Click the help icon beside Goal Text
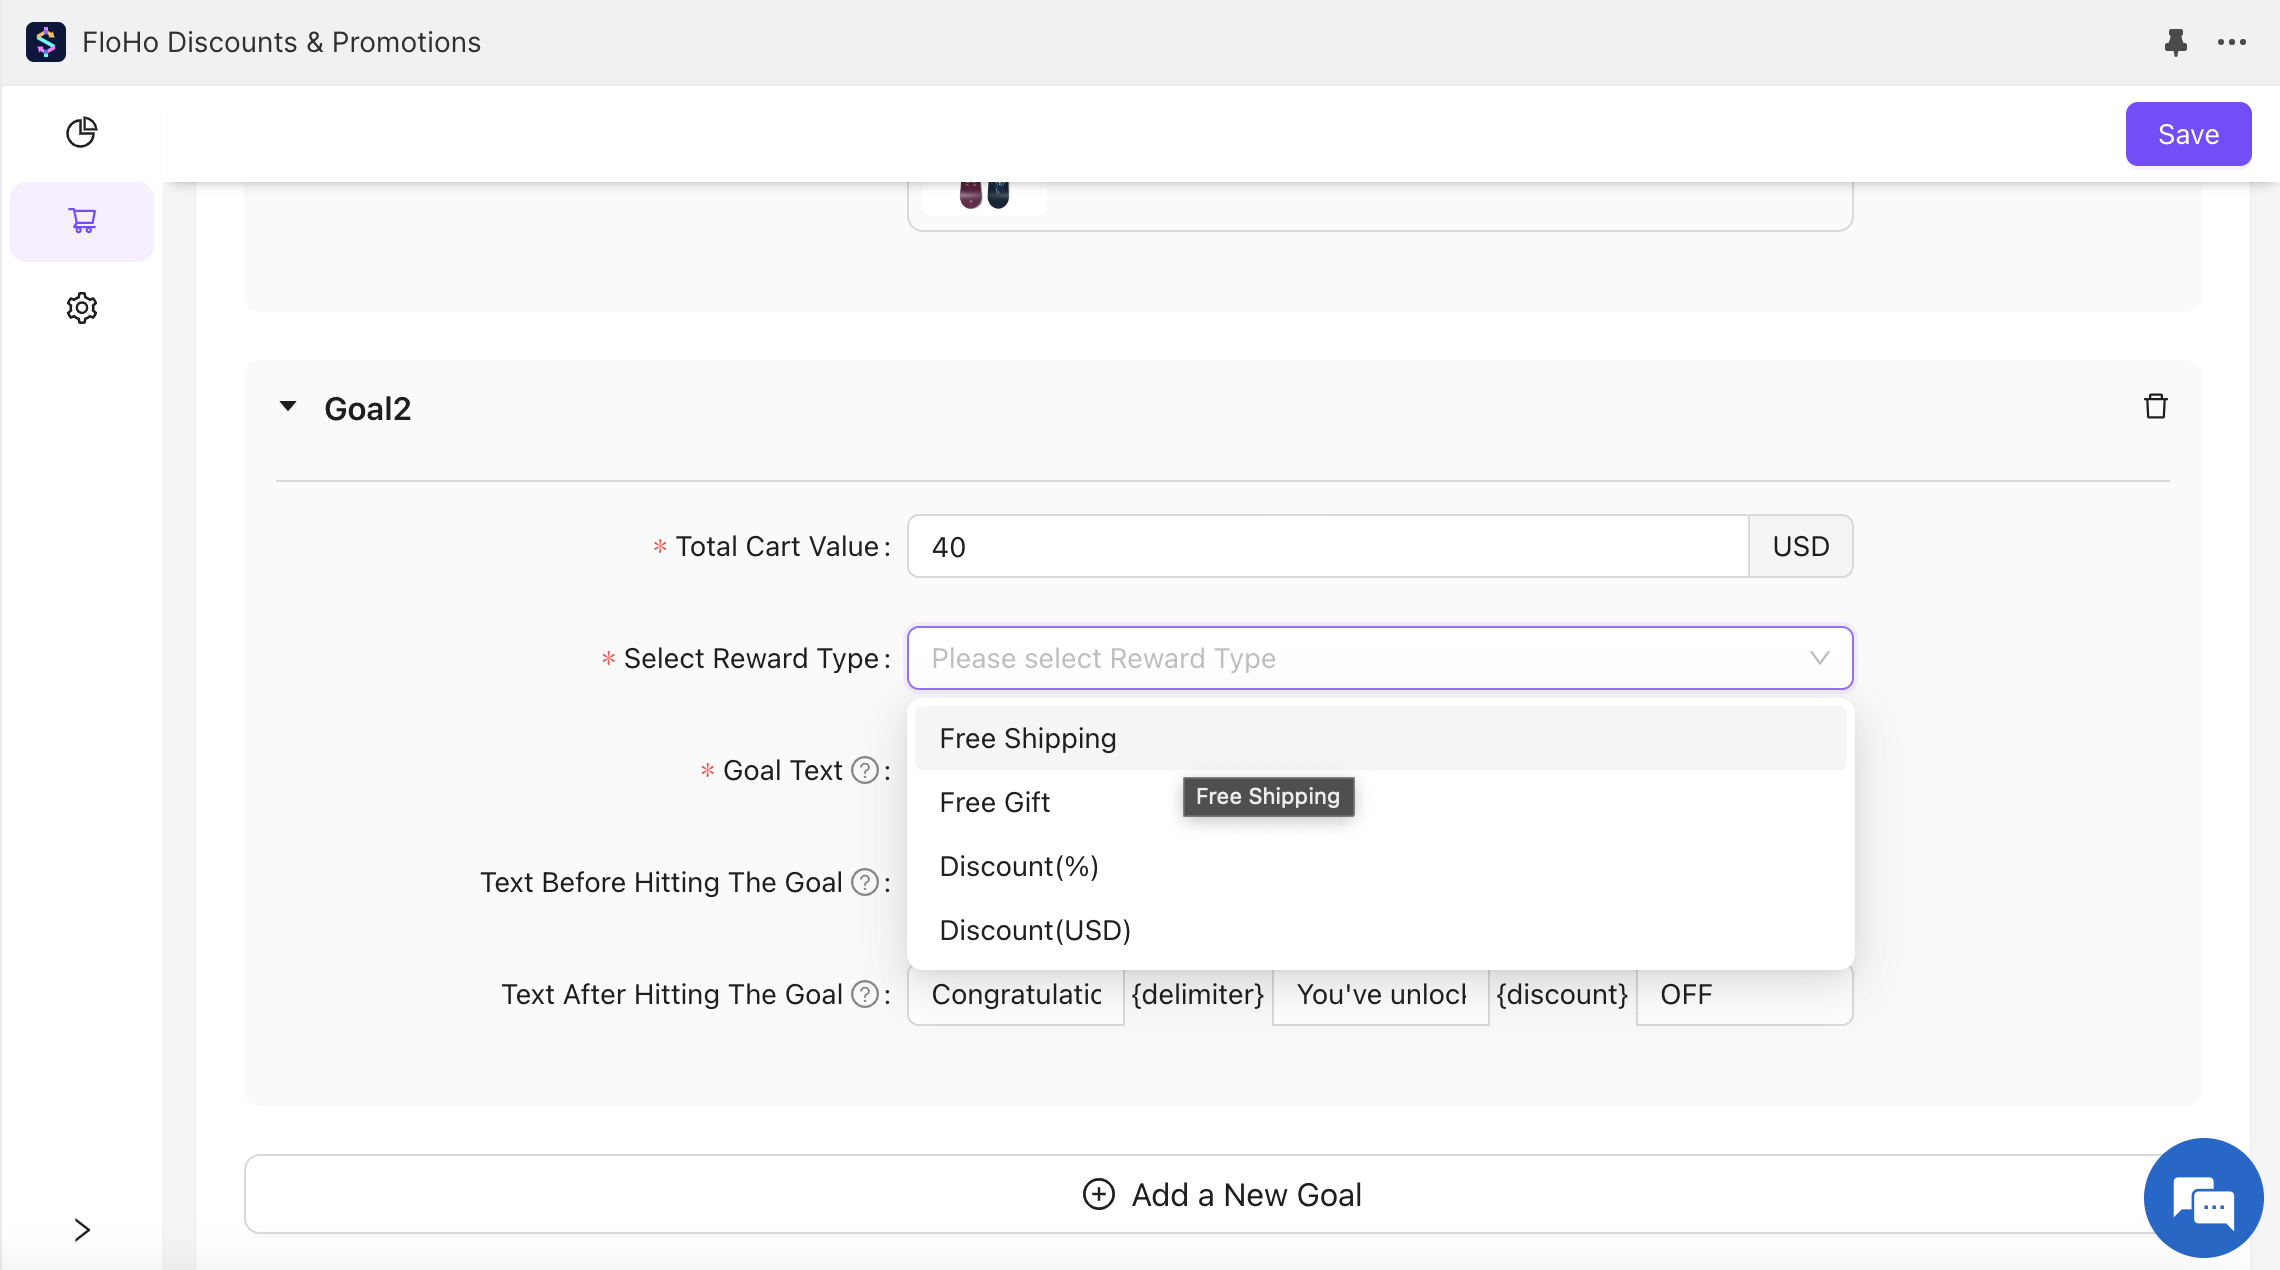This screenshot has height=1270, width=2280. pyautogui.click(x=864, y=770)
